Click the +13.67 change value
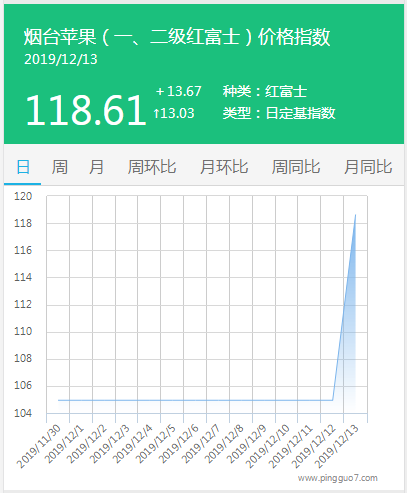 [x=178, y=91]
